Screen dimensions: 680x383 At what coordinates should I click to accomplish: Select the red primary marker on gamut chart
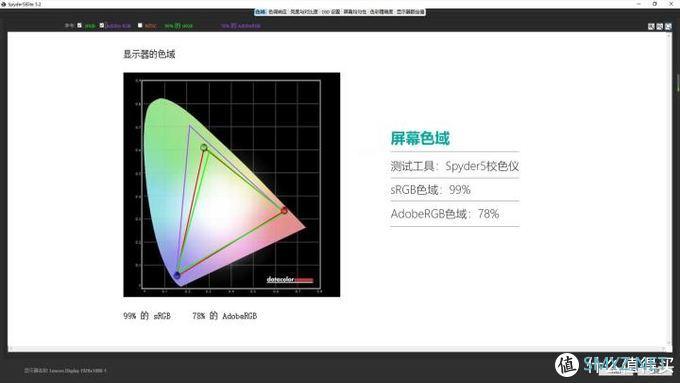(x=284, y=210)
